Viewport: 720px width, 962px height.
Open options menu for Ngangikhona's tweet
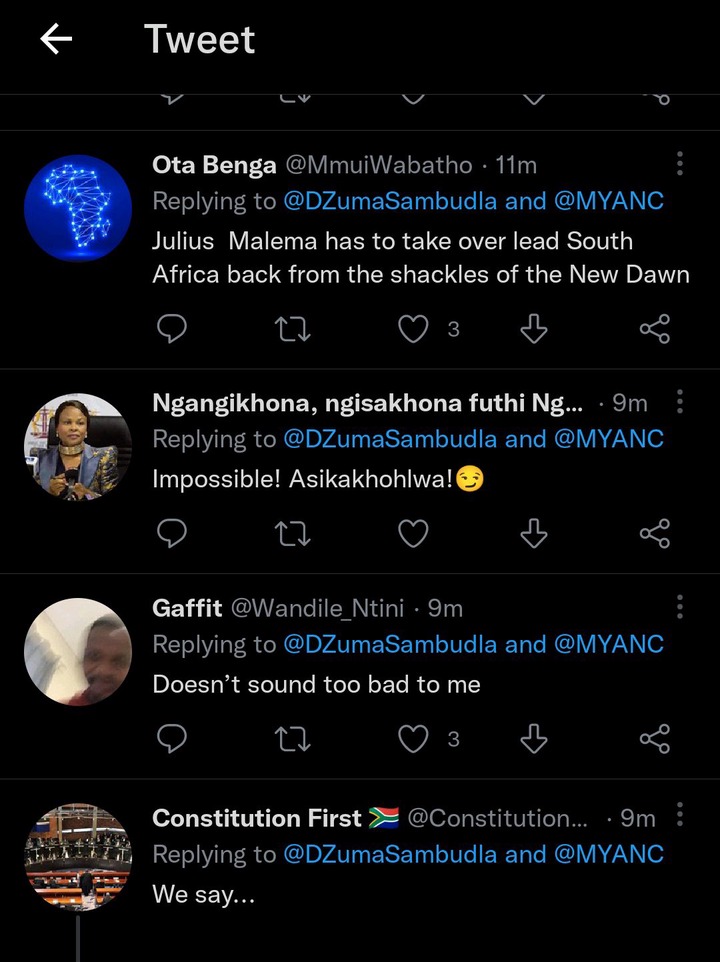(680, 402)
